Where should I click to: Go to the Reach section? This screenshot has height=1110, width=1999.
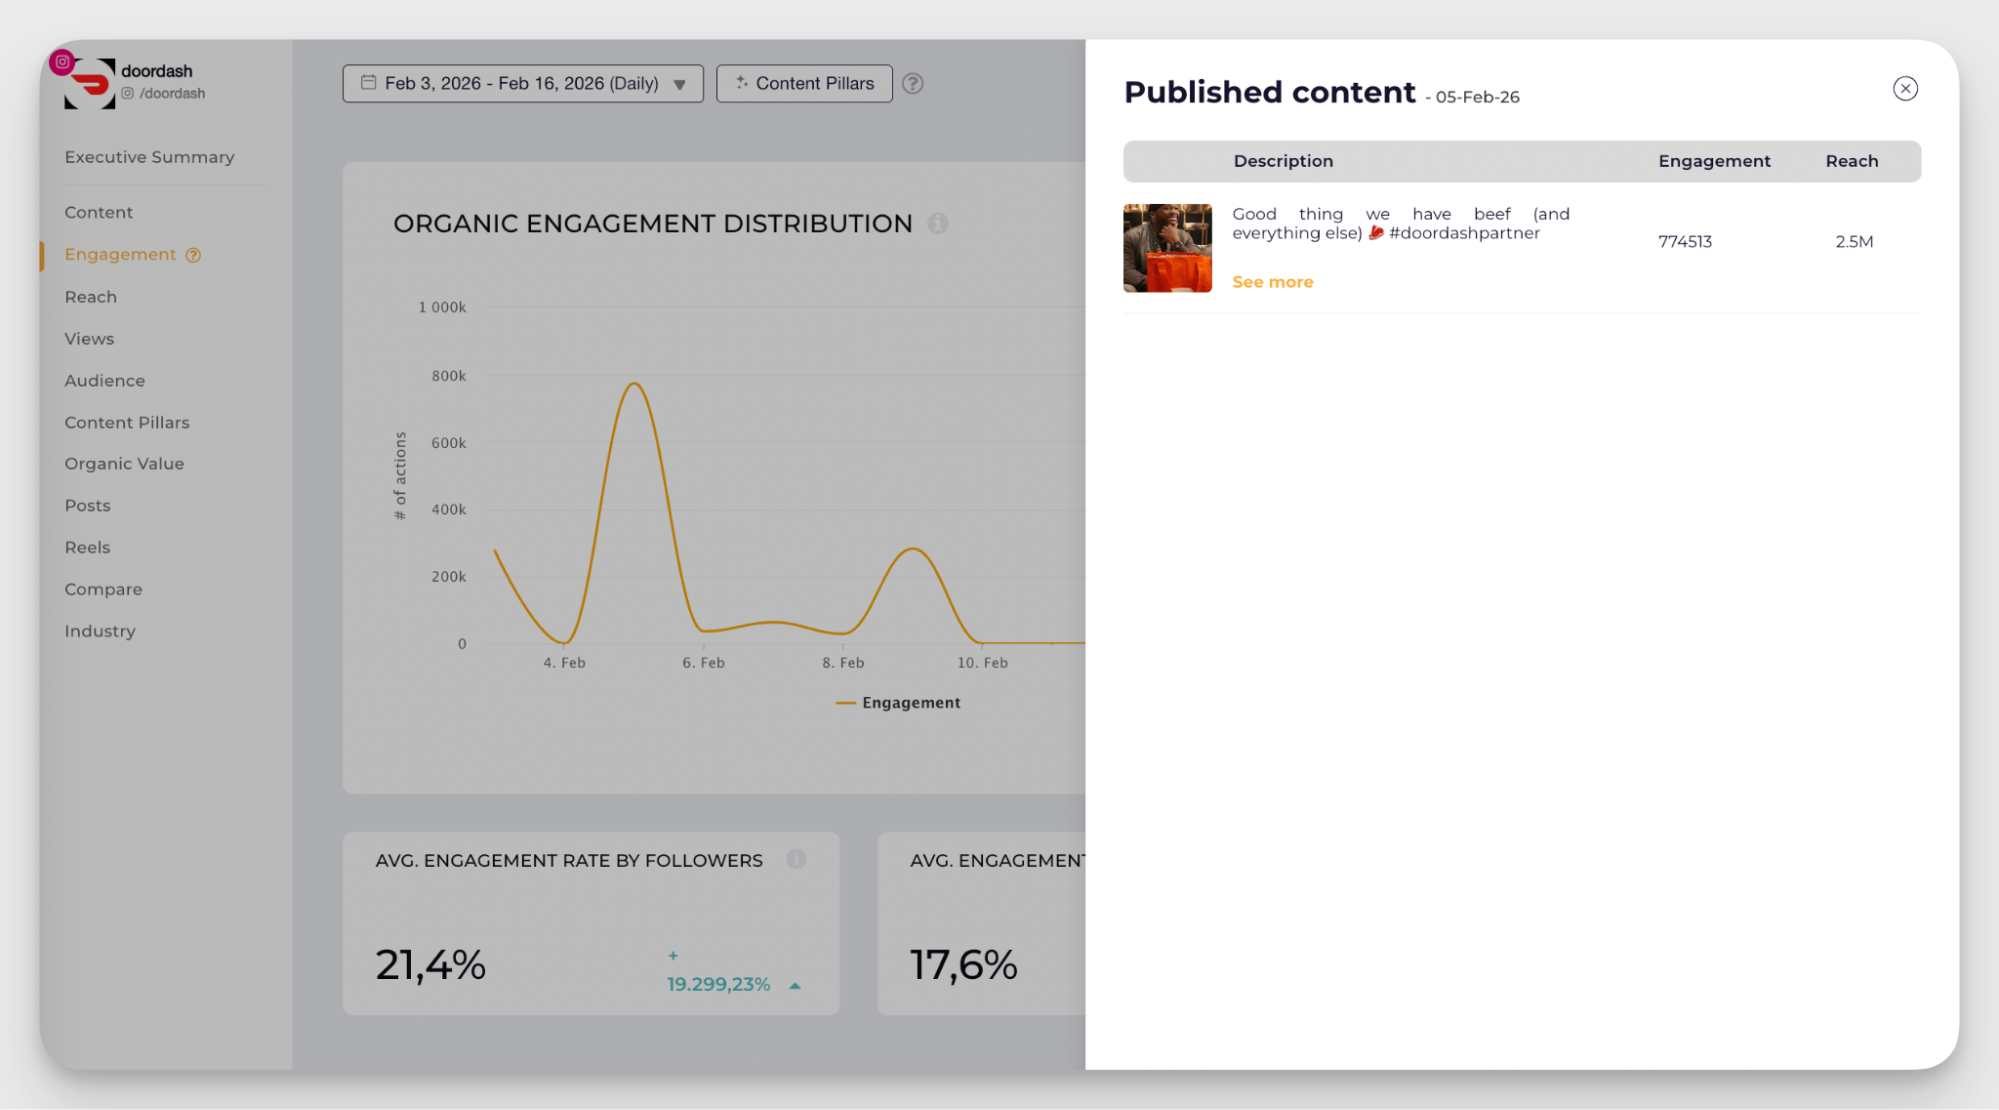point(90,297)
